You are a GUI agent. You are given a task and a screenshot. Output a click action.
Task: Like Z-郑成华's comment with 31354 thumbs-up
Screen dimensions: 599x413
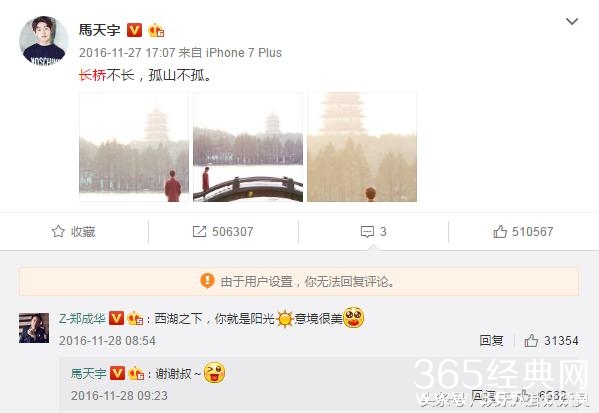pos(551,340)
